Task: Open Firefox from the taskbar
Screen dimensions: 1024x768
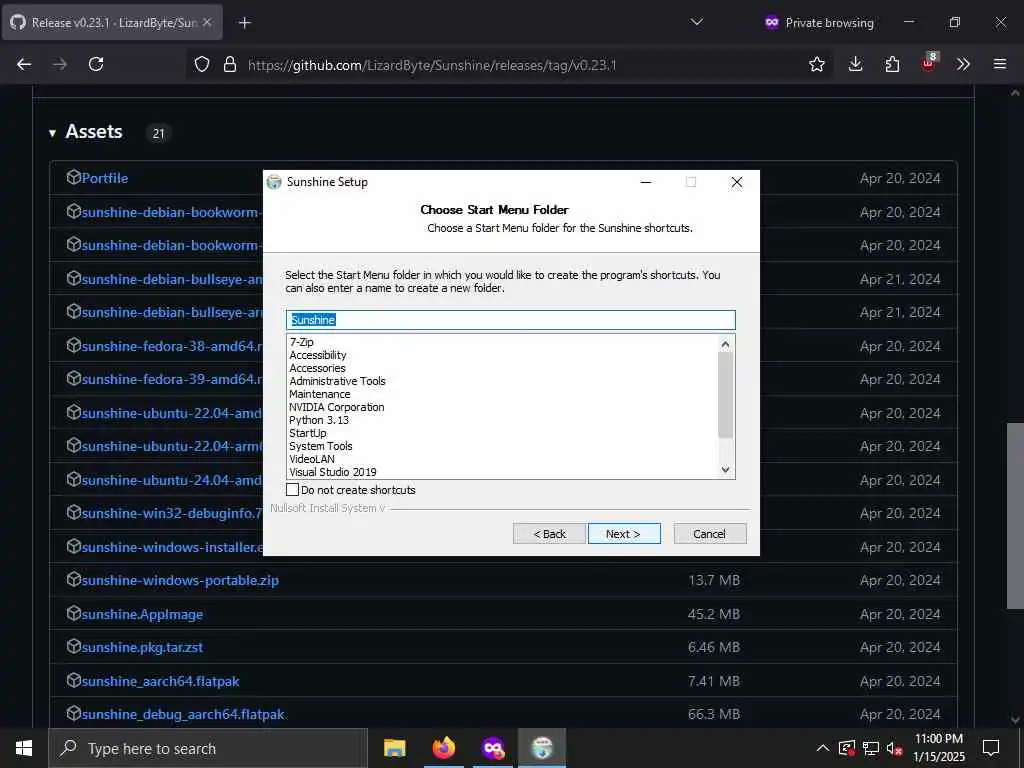Action: (443, 748)
